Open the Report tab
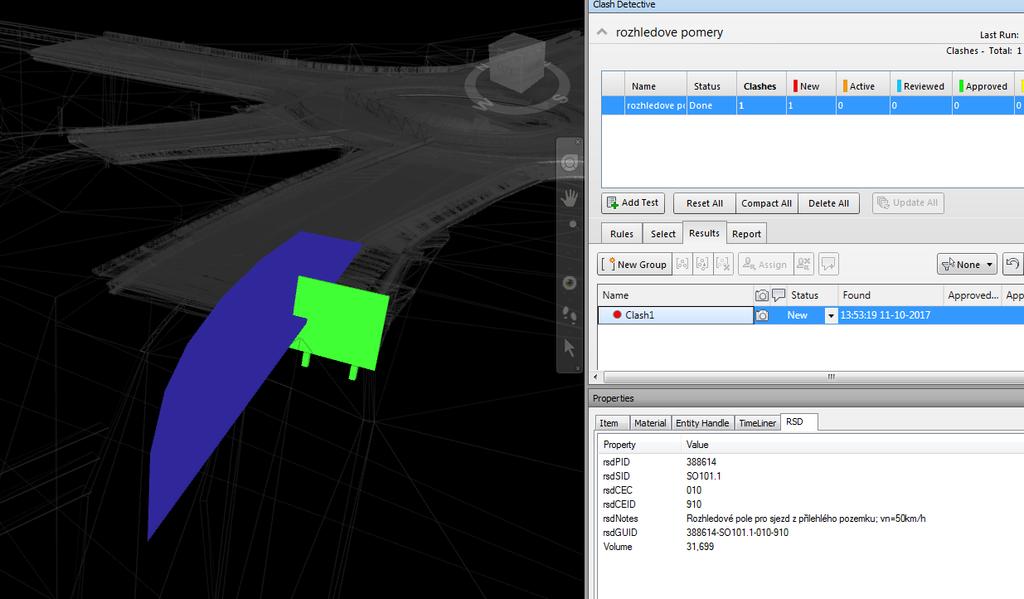Image resolution: width=1024 pixels, height=599 pixels. click(x=746, y=234)
